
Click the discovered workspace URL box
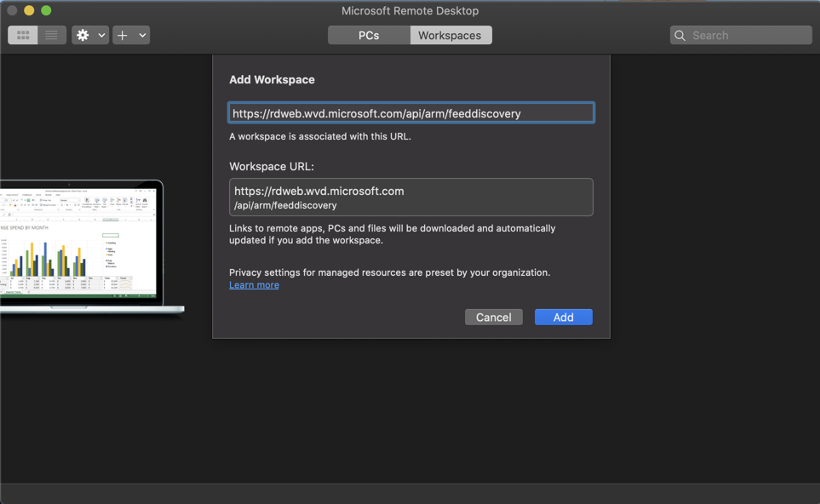click(x=411, y=197)
